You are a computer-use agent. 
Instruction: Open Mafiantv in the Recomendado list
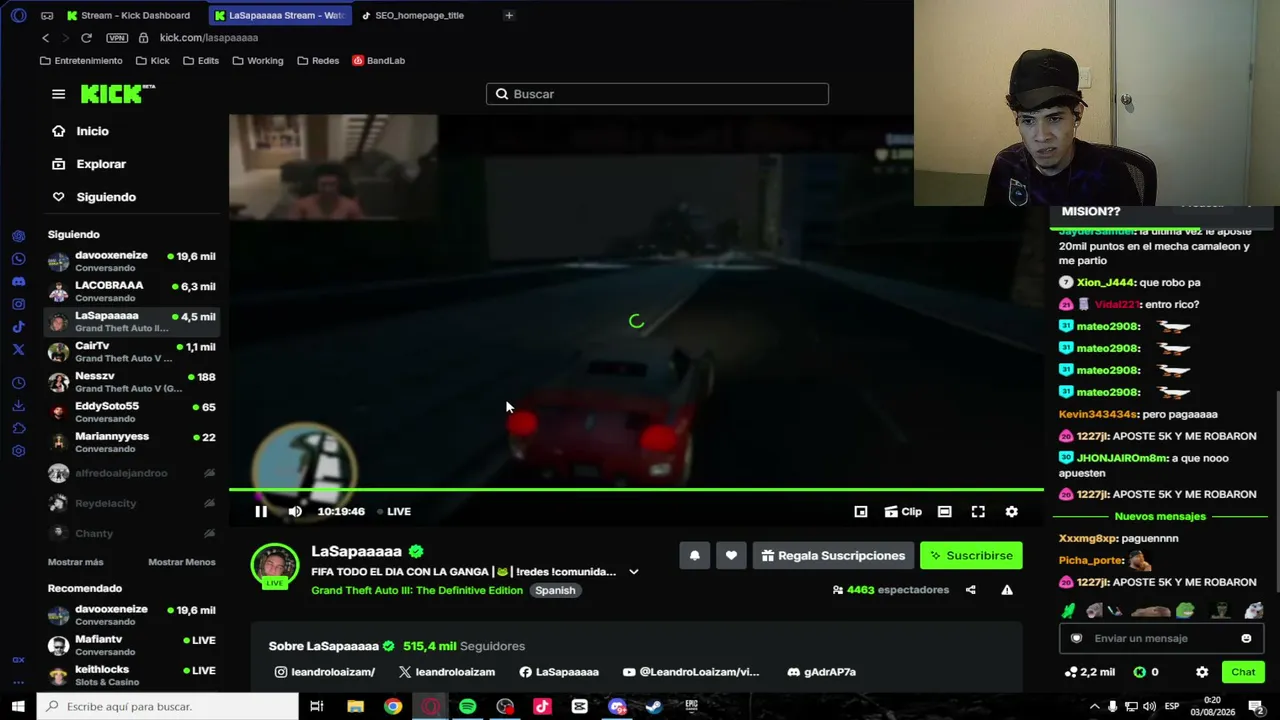click(x=132, y=645)
